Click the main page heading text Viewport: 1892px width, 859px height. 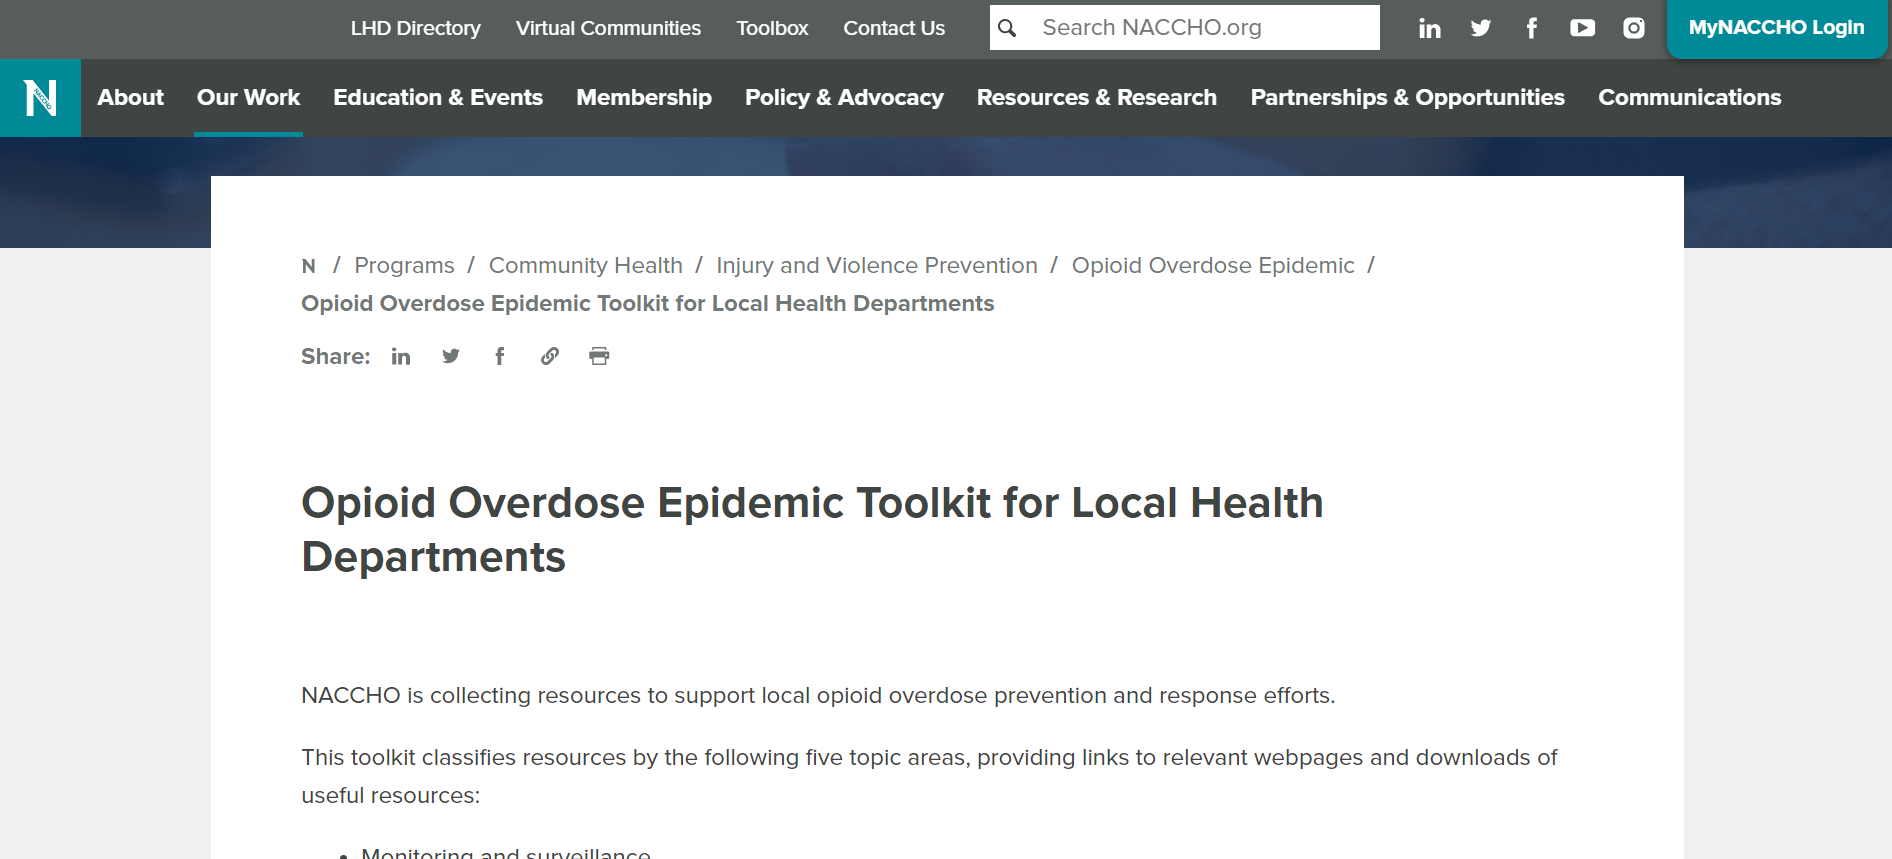812,530
